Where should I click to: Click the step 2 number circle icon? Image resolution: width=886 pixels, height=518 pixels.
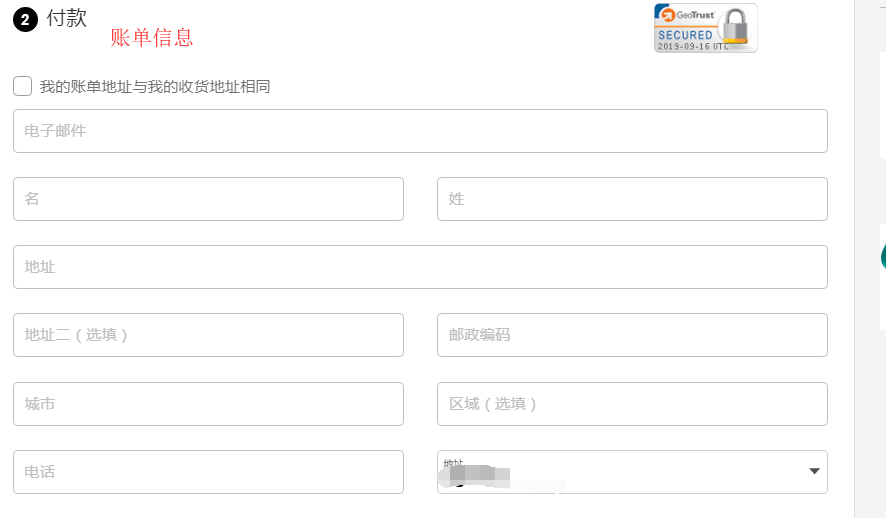[x=25, y=19]
